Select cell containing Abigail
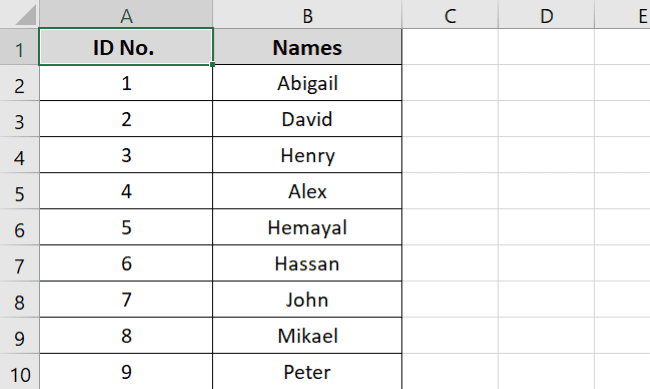Screen dimensions: 650x389 coord(307,83)
